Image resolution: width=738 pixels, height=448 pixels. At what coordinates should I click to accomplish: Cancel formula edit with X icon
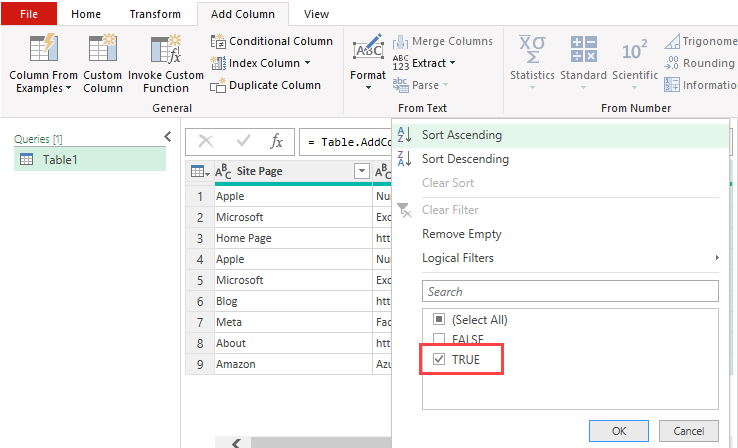[x=206, y=141]
